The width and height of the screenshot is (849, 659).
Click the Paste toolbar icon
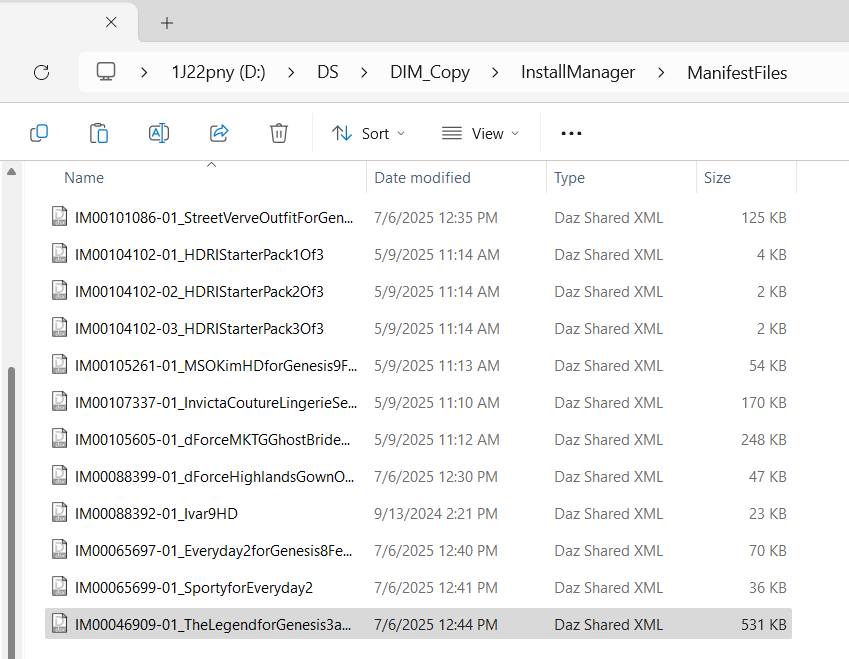(99, 133)
